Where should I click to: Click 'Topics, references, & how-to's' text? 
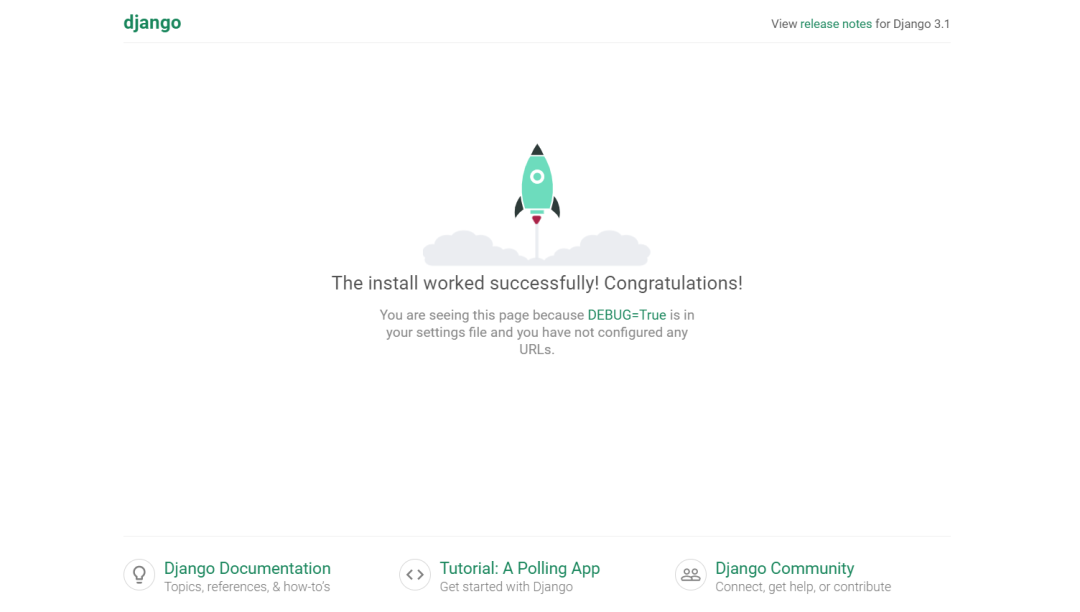click(x=247, y=587)
